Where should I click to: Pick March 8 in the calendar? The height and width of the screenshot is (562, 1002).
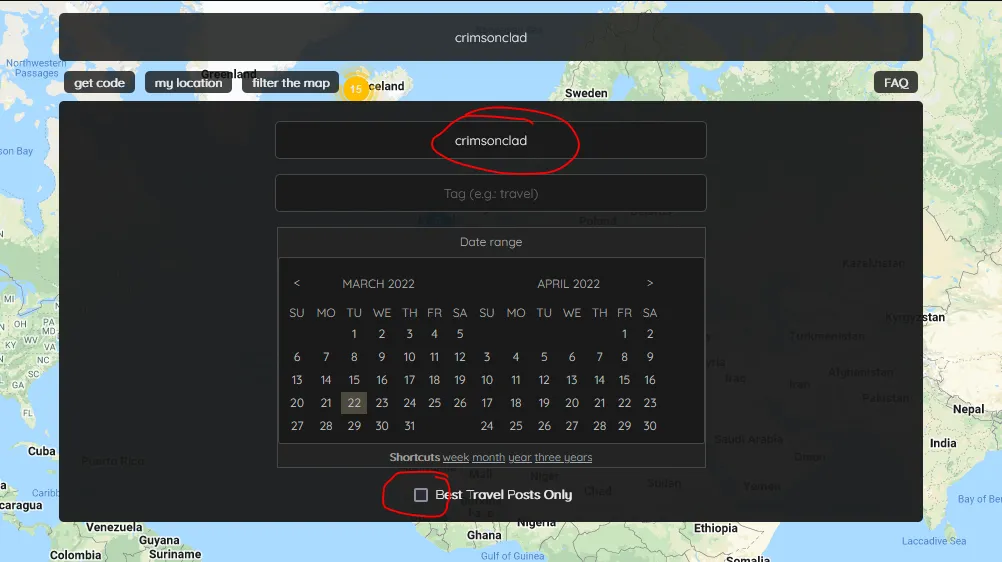tap(354, 357)
